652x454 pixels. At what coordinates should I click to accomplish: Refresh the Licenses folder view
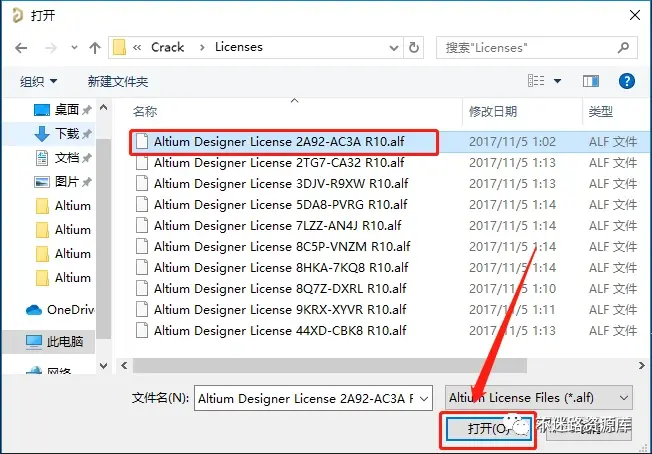pyautogui.click(x=414, y=47)
